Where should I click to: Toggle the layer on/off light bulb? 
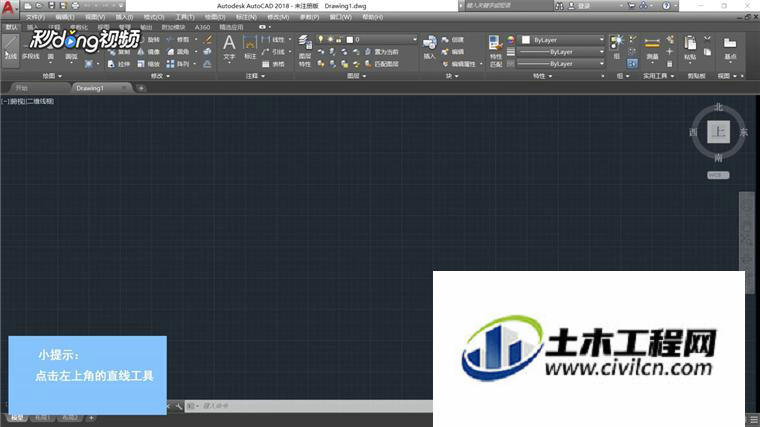(320, 39)
